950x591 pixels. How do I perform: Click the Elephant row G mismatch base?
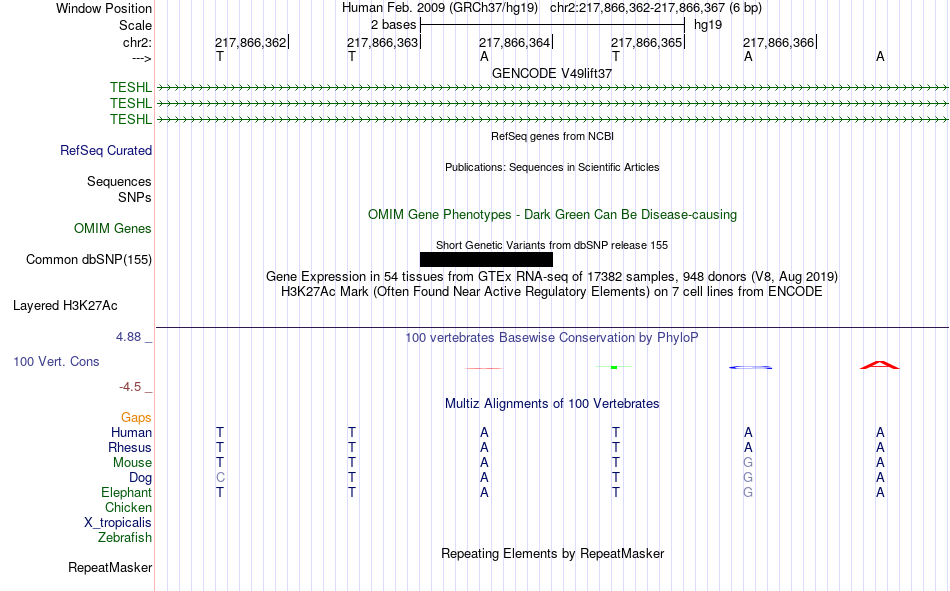pos(748,492)
